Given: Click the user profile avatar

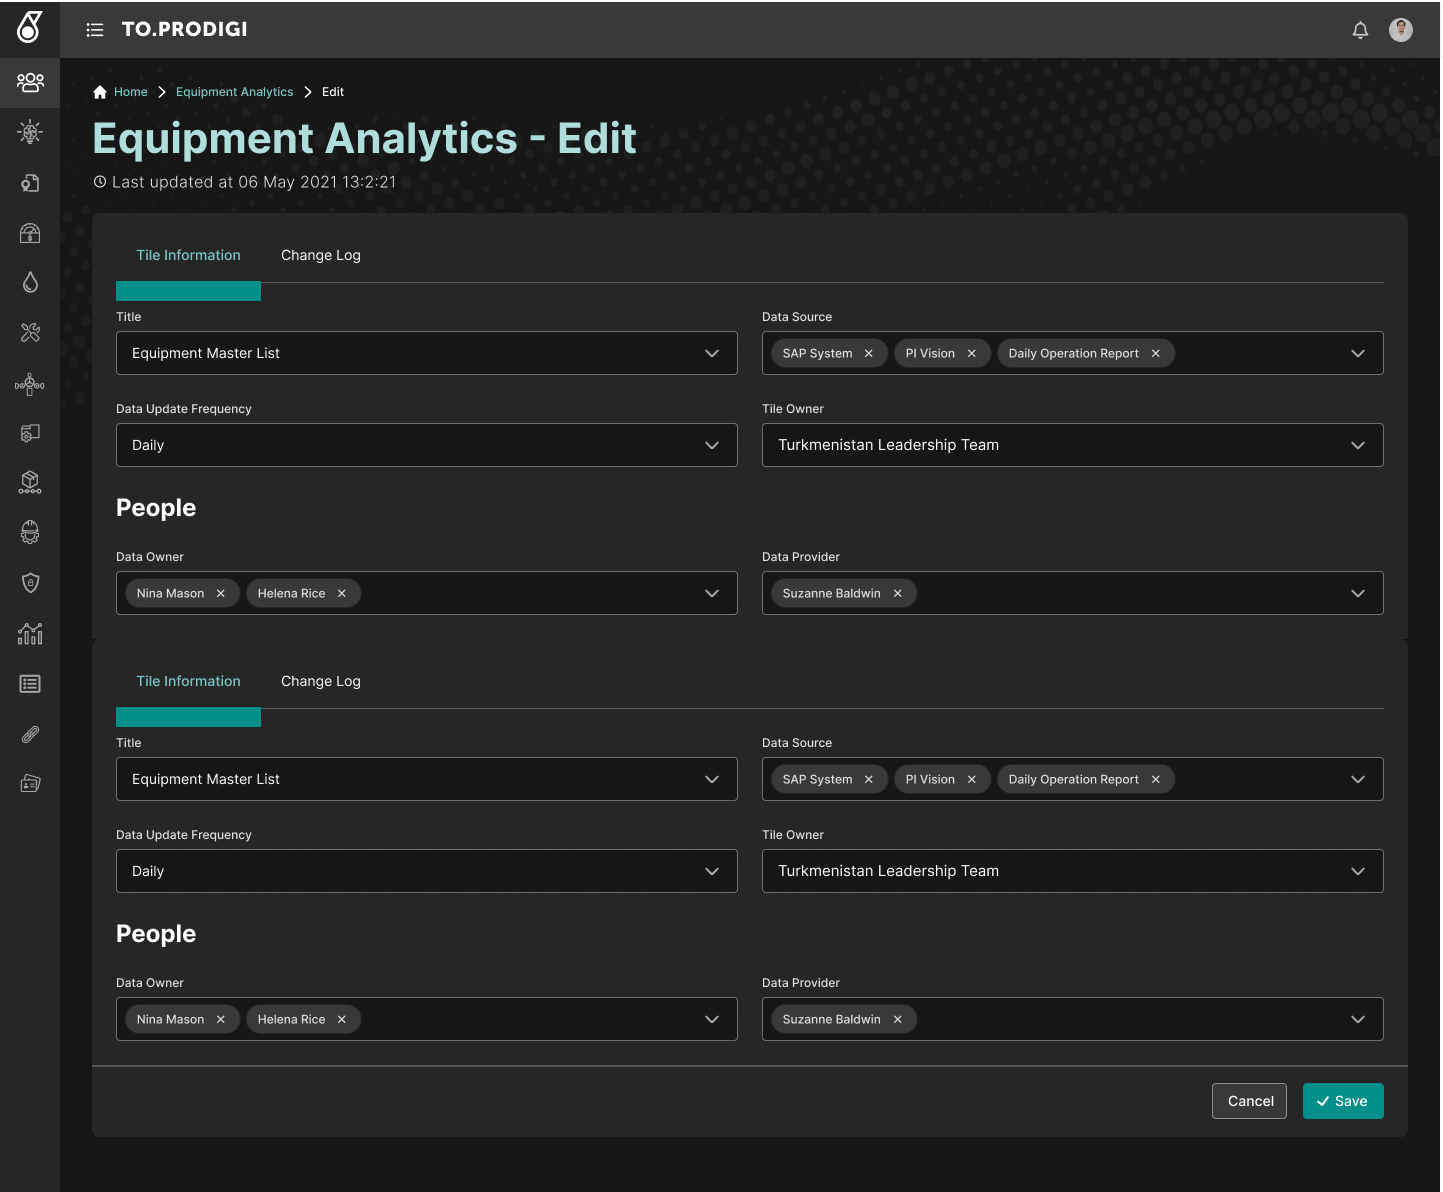Looking at the screenshot, I should [x=1401, y=30].
